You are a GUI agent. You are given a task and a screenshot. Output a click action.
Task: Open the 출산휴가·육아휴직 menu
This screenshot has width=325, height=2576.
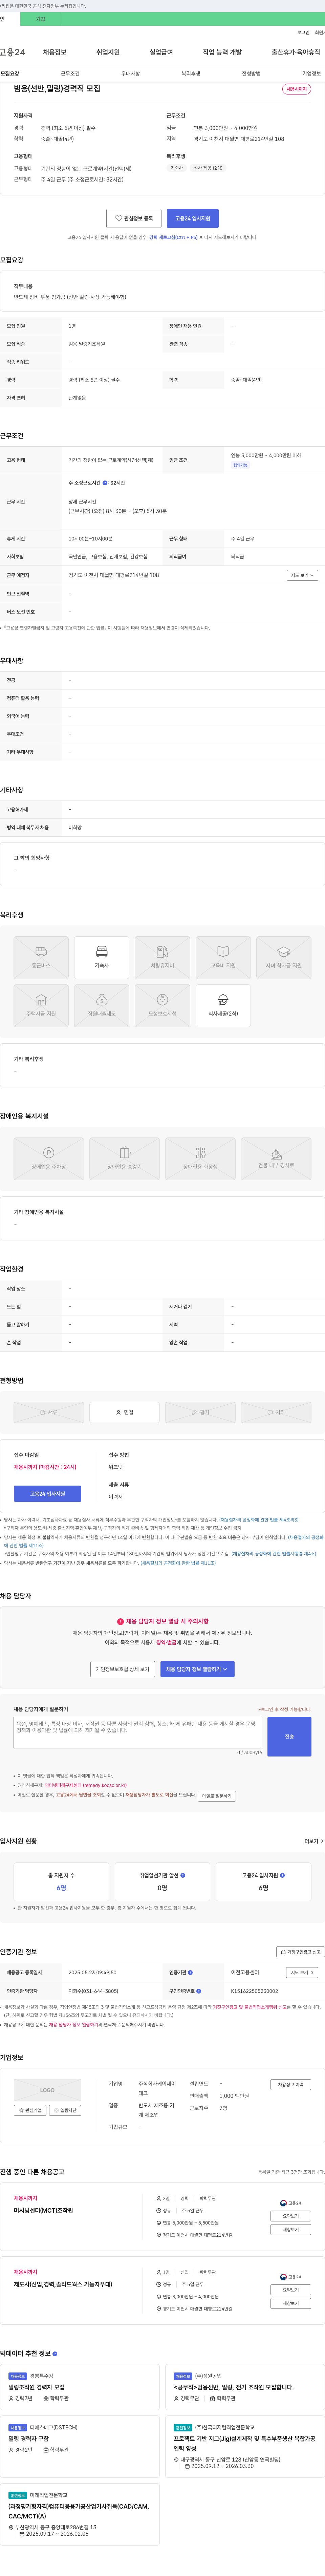(x=296, y=52)
